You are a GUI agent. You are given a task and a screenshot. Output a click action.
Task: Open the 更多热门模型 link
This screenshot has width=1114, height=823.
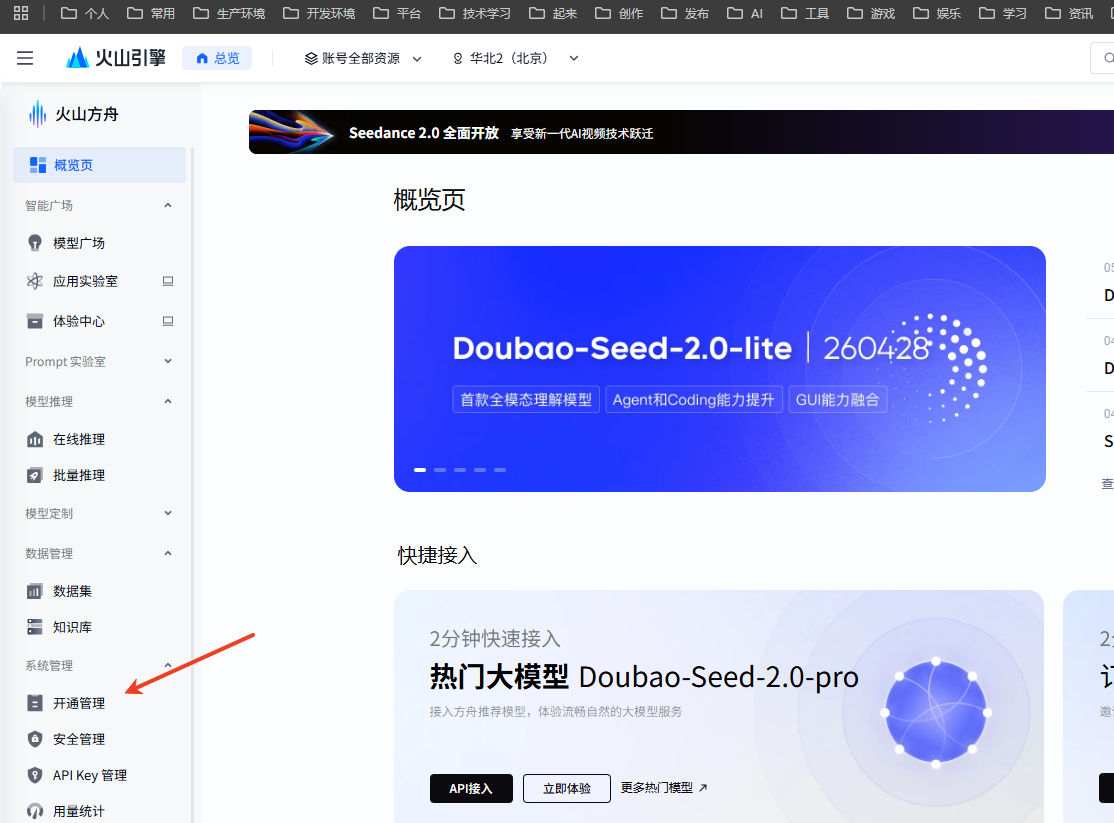point(664,787)
